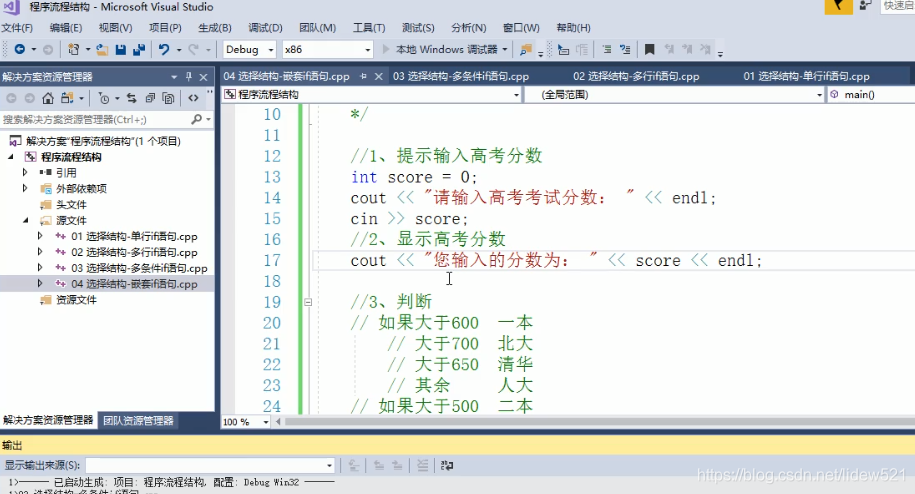Click the Save All icon

point(139,50)
